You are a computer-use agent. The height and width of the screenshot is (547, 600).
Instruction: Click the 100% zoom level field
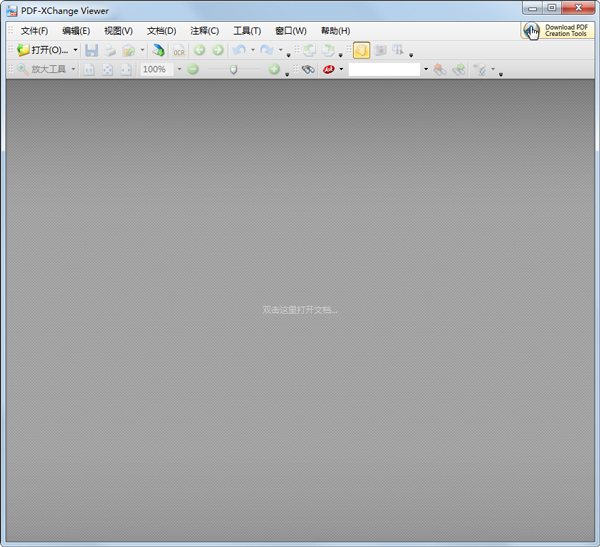pyautogui.click(x=157, y=69)
